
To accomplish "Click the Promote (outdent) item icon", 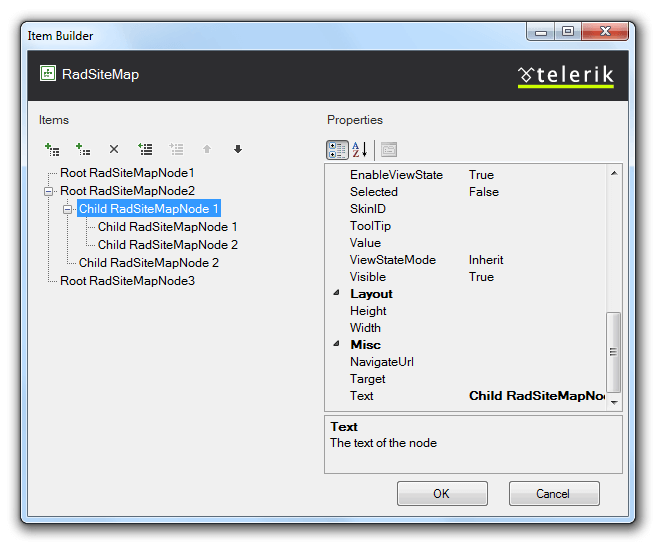I will [145, 149].
